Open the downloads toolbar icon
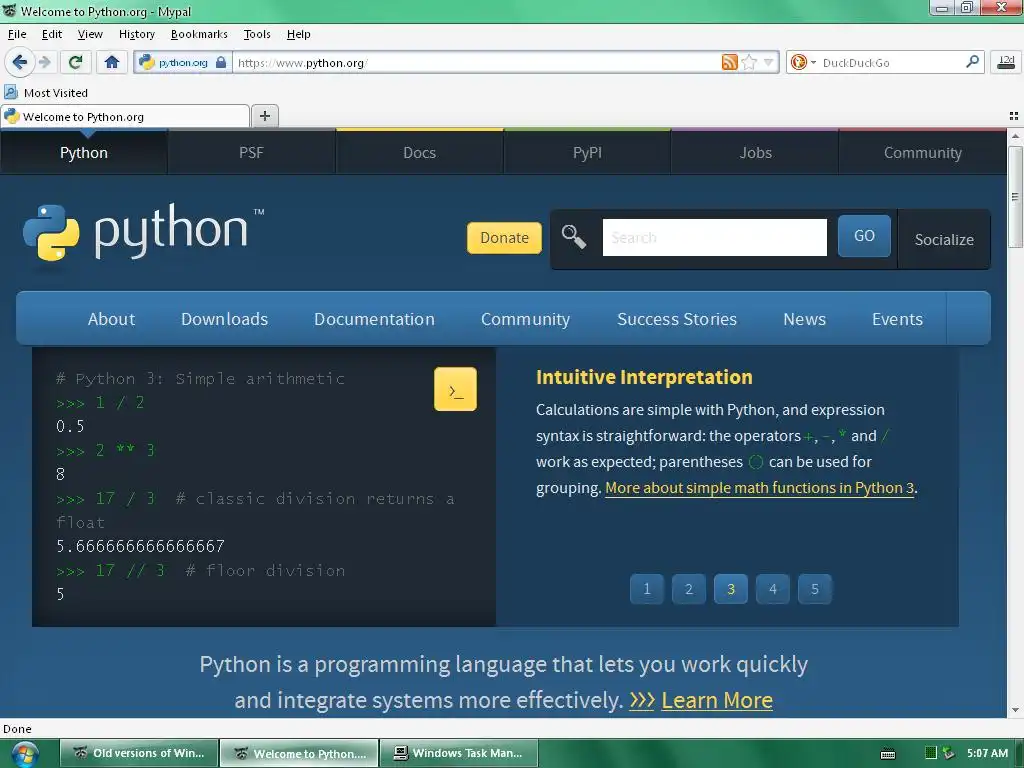 [1006, 63]
